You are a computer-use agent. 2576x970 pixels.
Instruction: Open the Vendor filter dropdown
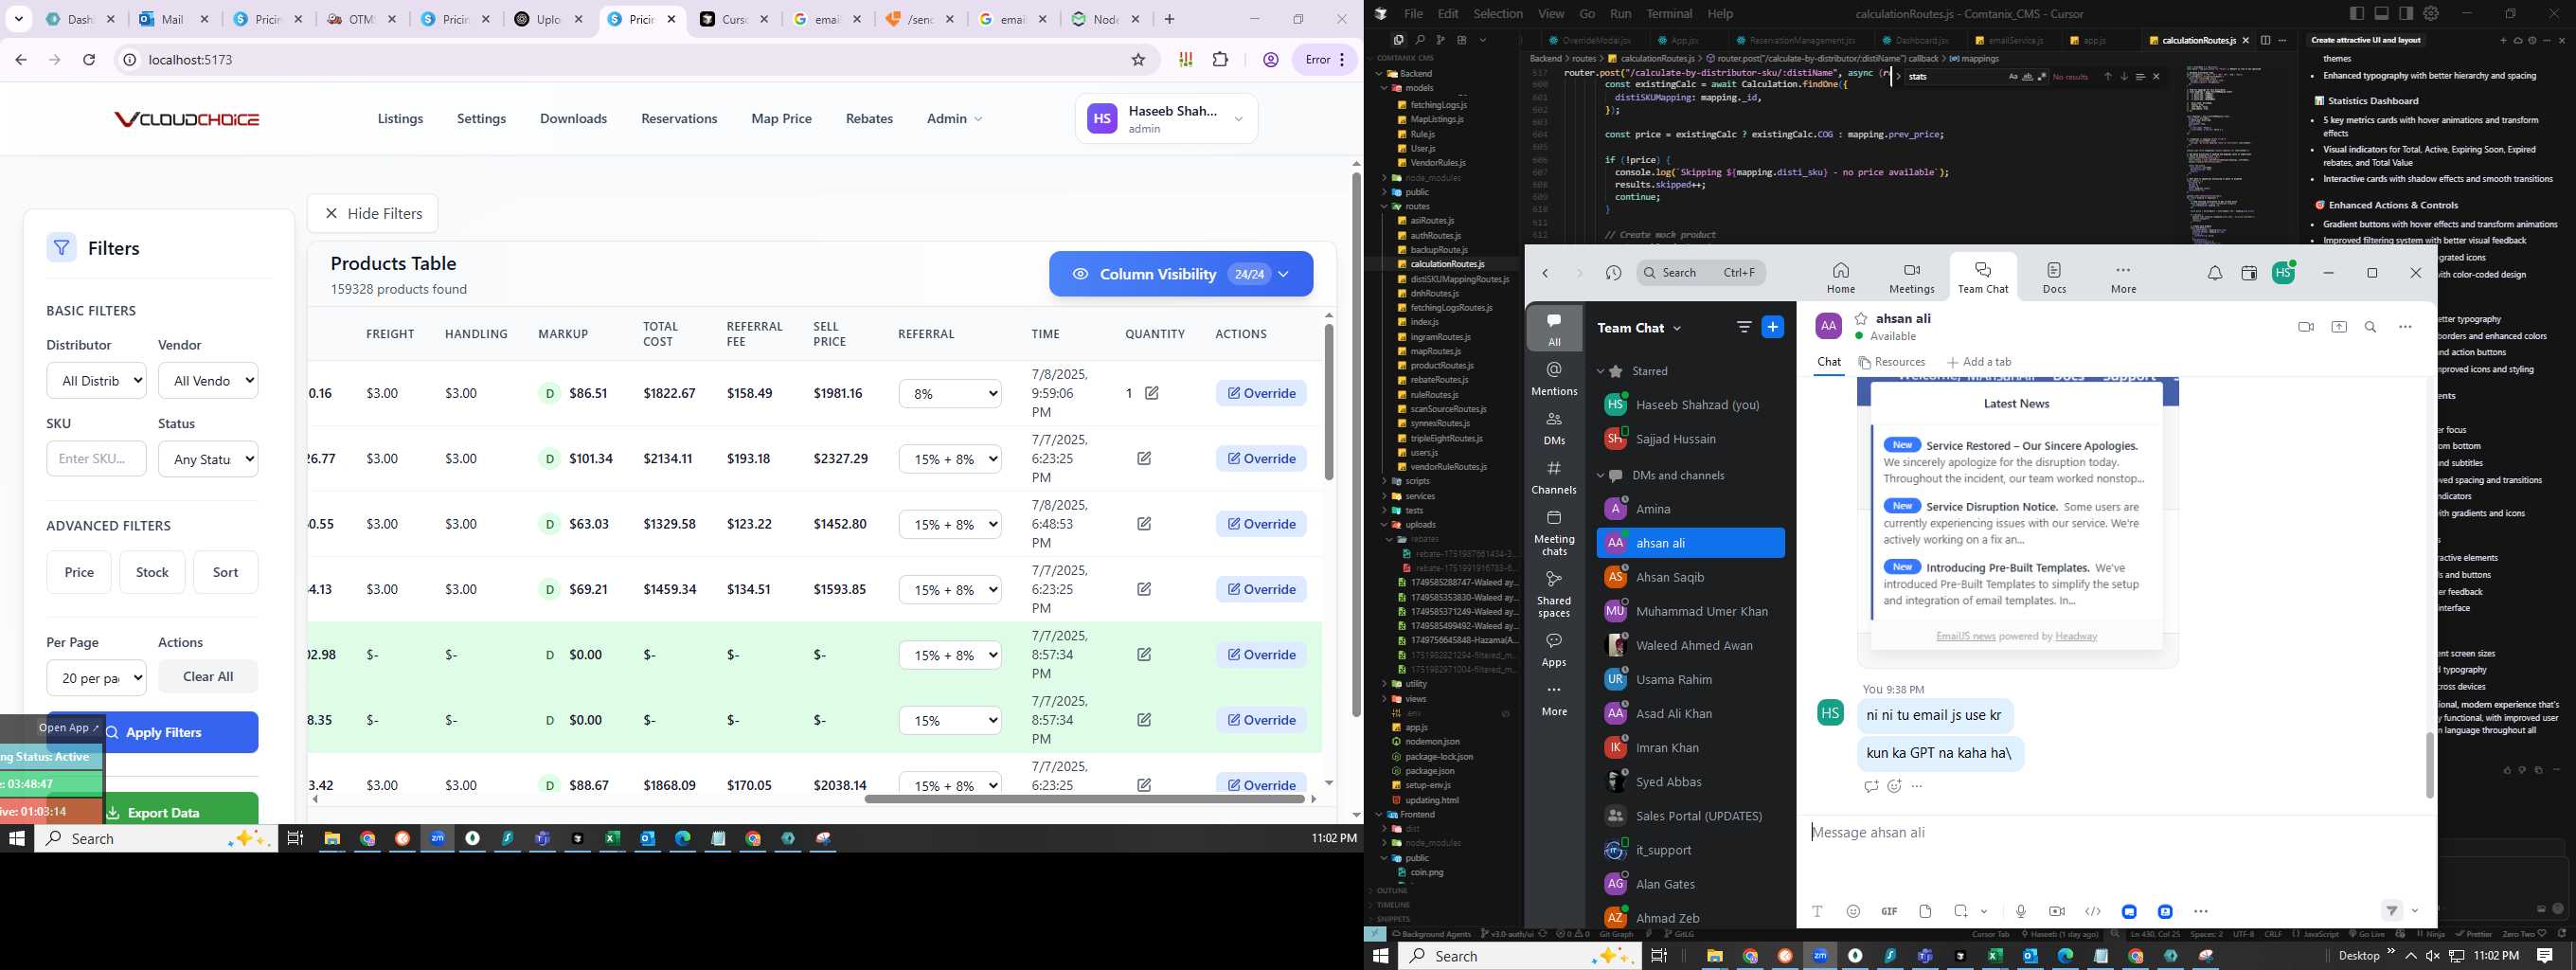click(208, 380)
